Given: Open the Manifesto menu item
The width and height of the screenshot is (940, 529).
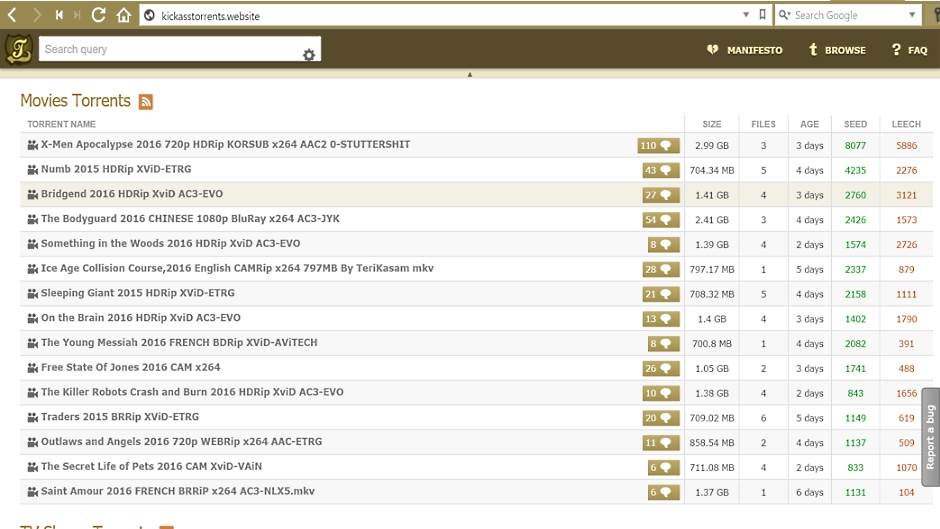Looking at the screenshot, I should click(745, 50).
